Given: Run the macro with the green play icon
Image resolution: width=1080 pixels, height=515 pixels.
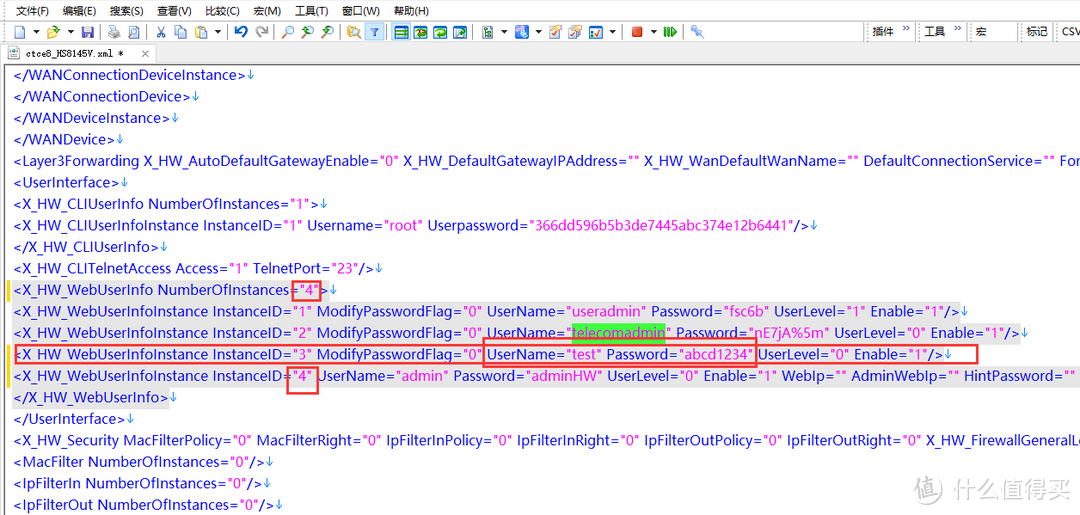Looking at the screenshot, I should (669, 32).
